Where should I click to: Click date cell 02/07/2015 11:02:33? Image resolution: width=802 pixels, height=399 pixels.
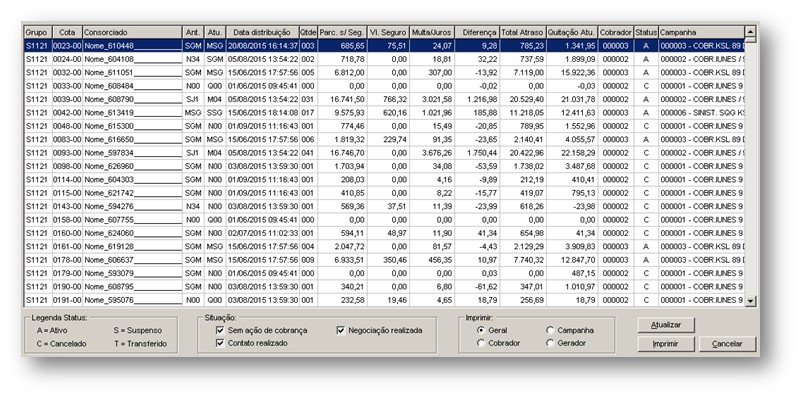point(262,233)
